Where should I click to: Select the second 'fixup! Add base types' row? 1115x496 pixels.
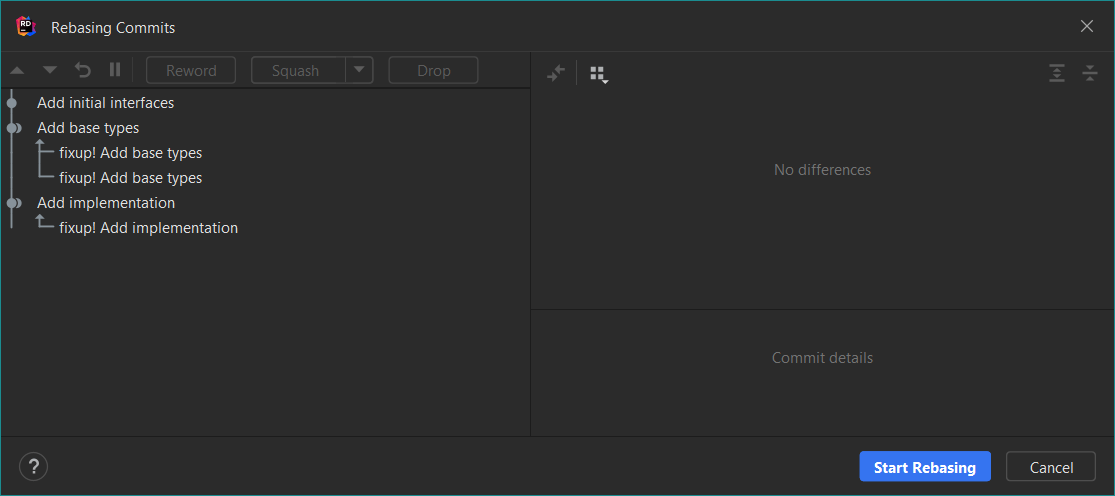[265, 178]
